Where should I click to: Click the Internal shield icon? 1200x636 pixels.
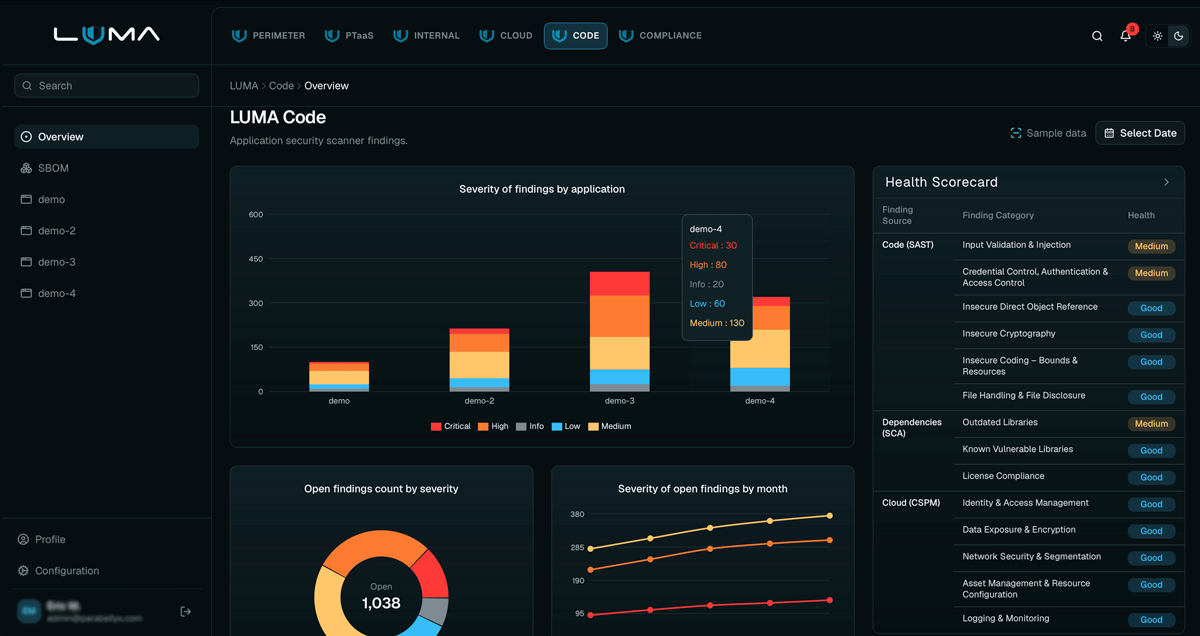pos(401,36)
